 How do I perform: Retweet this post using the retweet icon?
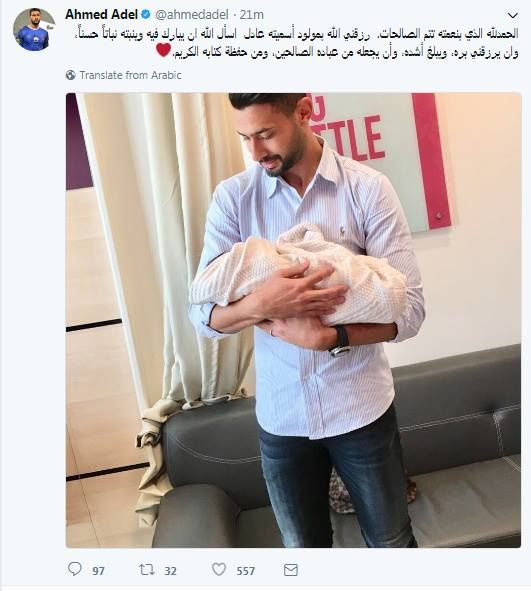[146, 570]
